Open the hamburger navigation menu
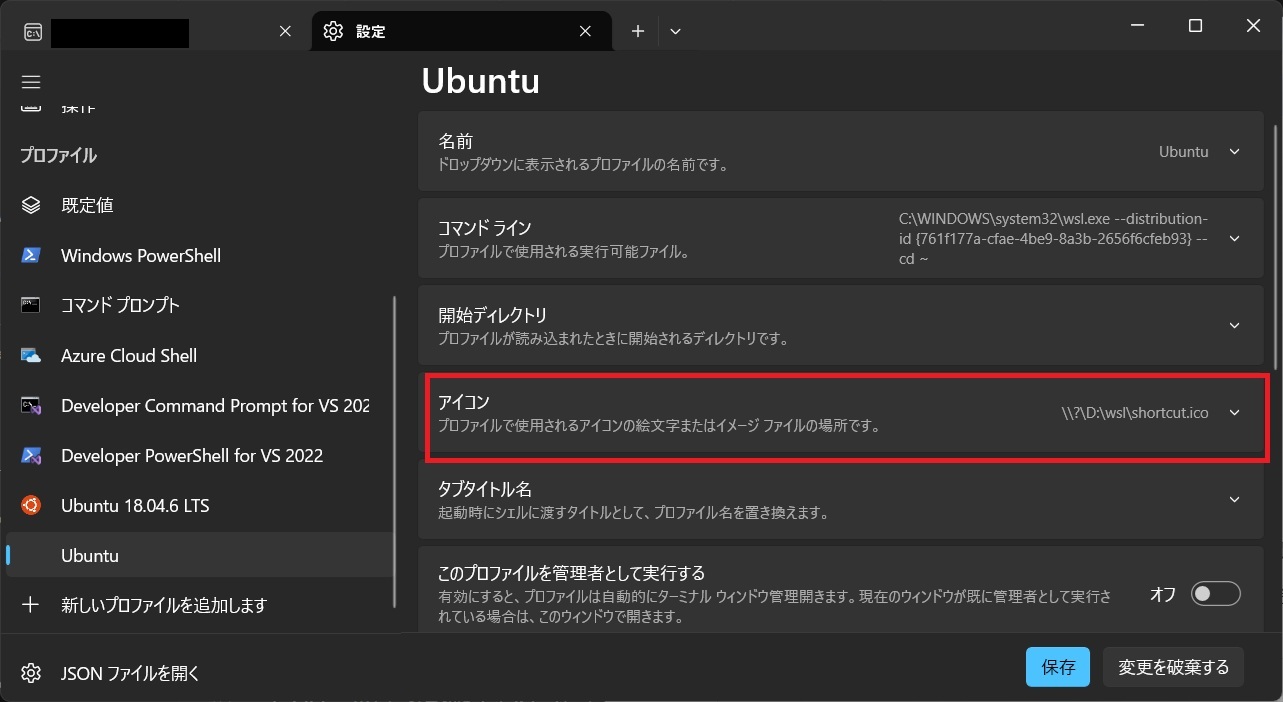The image size is (1283, 702). pos(31,82)
